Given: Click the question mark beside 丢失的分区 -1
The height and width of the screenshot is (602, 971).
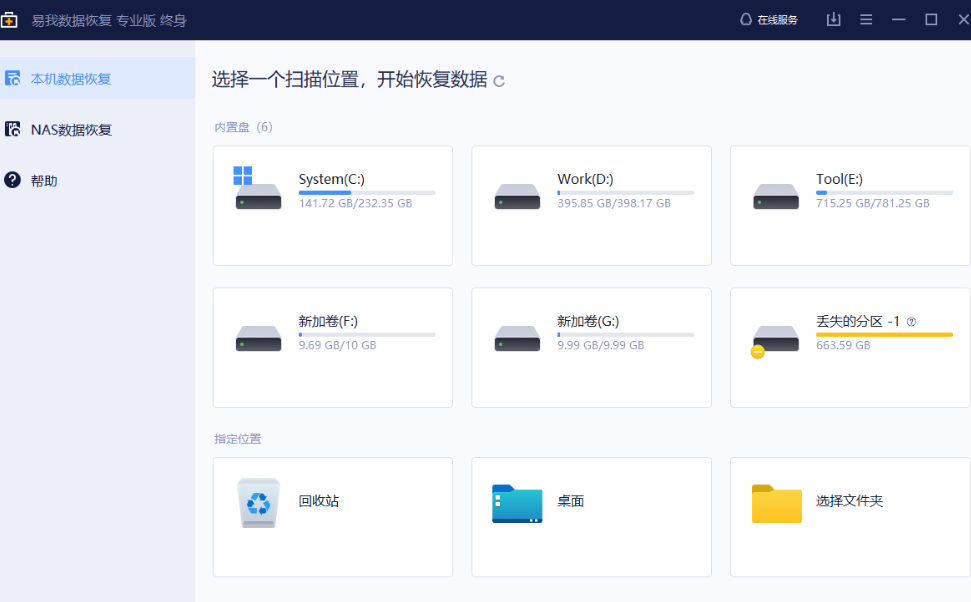Looking at the screenshot, I should point(911,322).
